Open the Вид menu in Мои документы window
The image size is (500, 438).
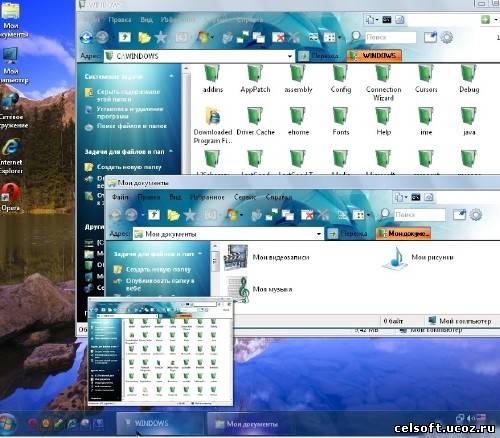click(175, 197)
